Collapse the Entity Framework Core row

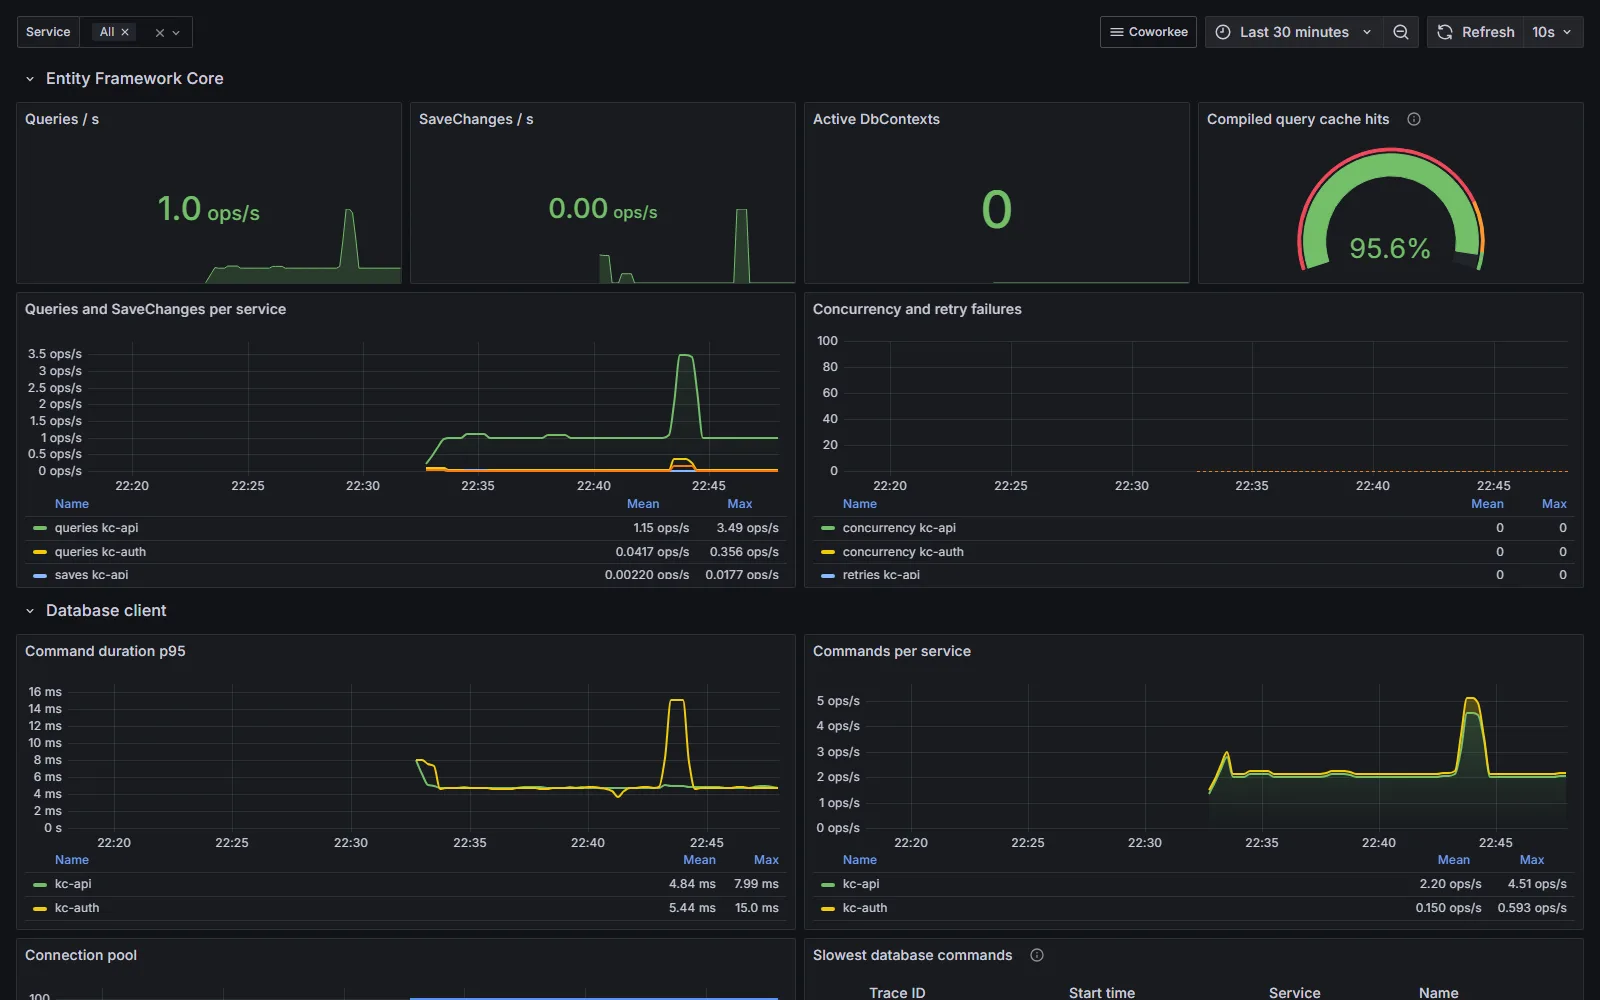(30, 79)
